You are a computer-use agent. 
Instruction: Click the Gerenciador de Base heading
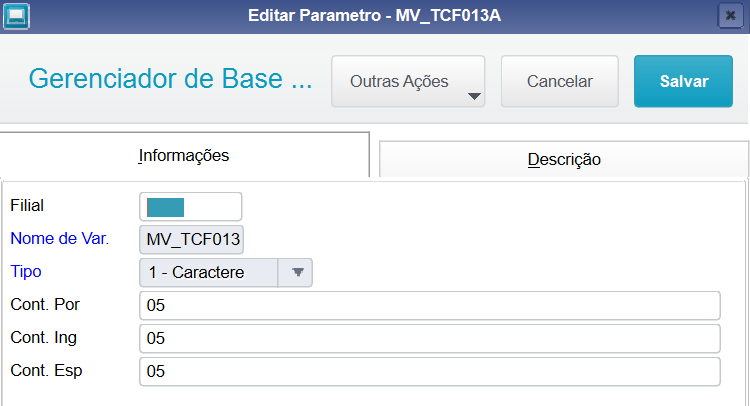coord(170,79)
